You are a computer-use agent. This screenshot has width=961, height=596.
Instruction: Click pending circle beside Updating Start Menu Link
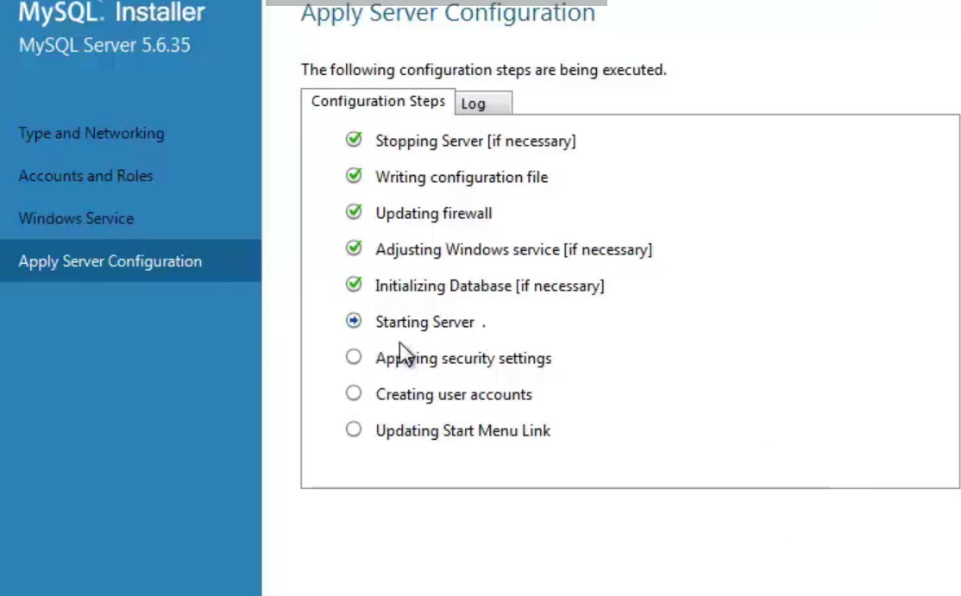tap(354, 429)
